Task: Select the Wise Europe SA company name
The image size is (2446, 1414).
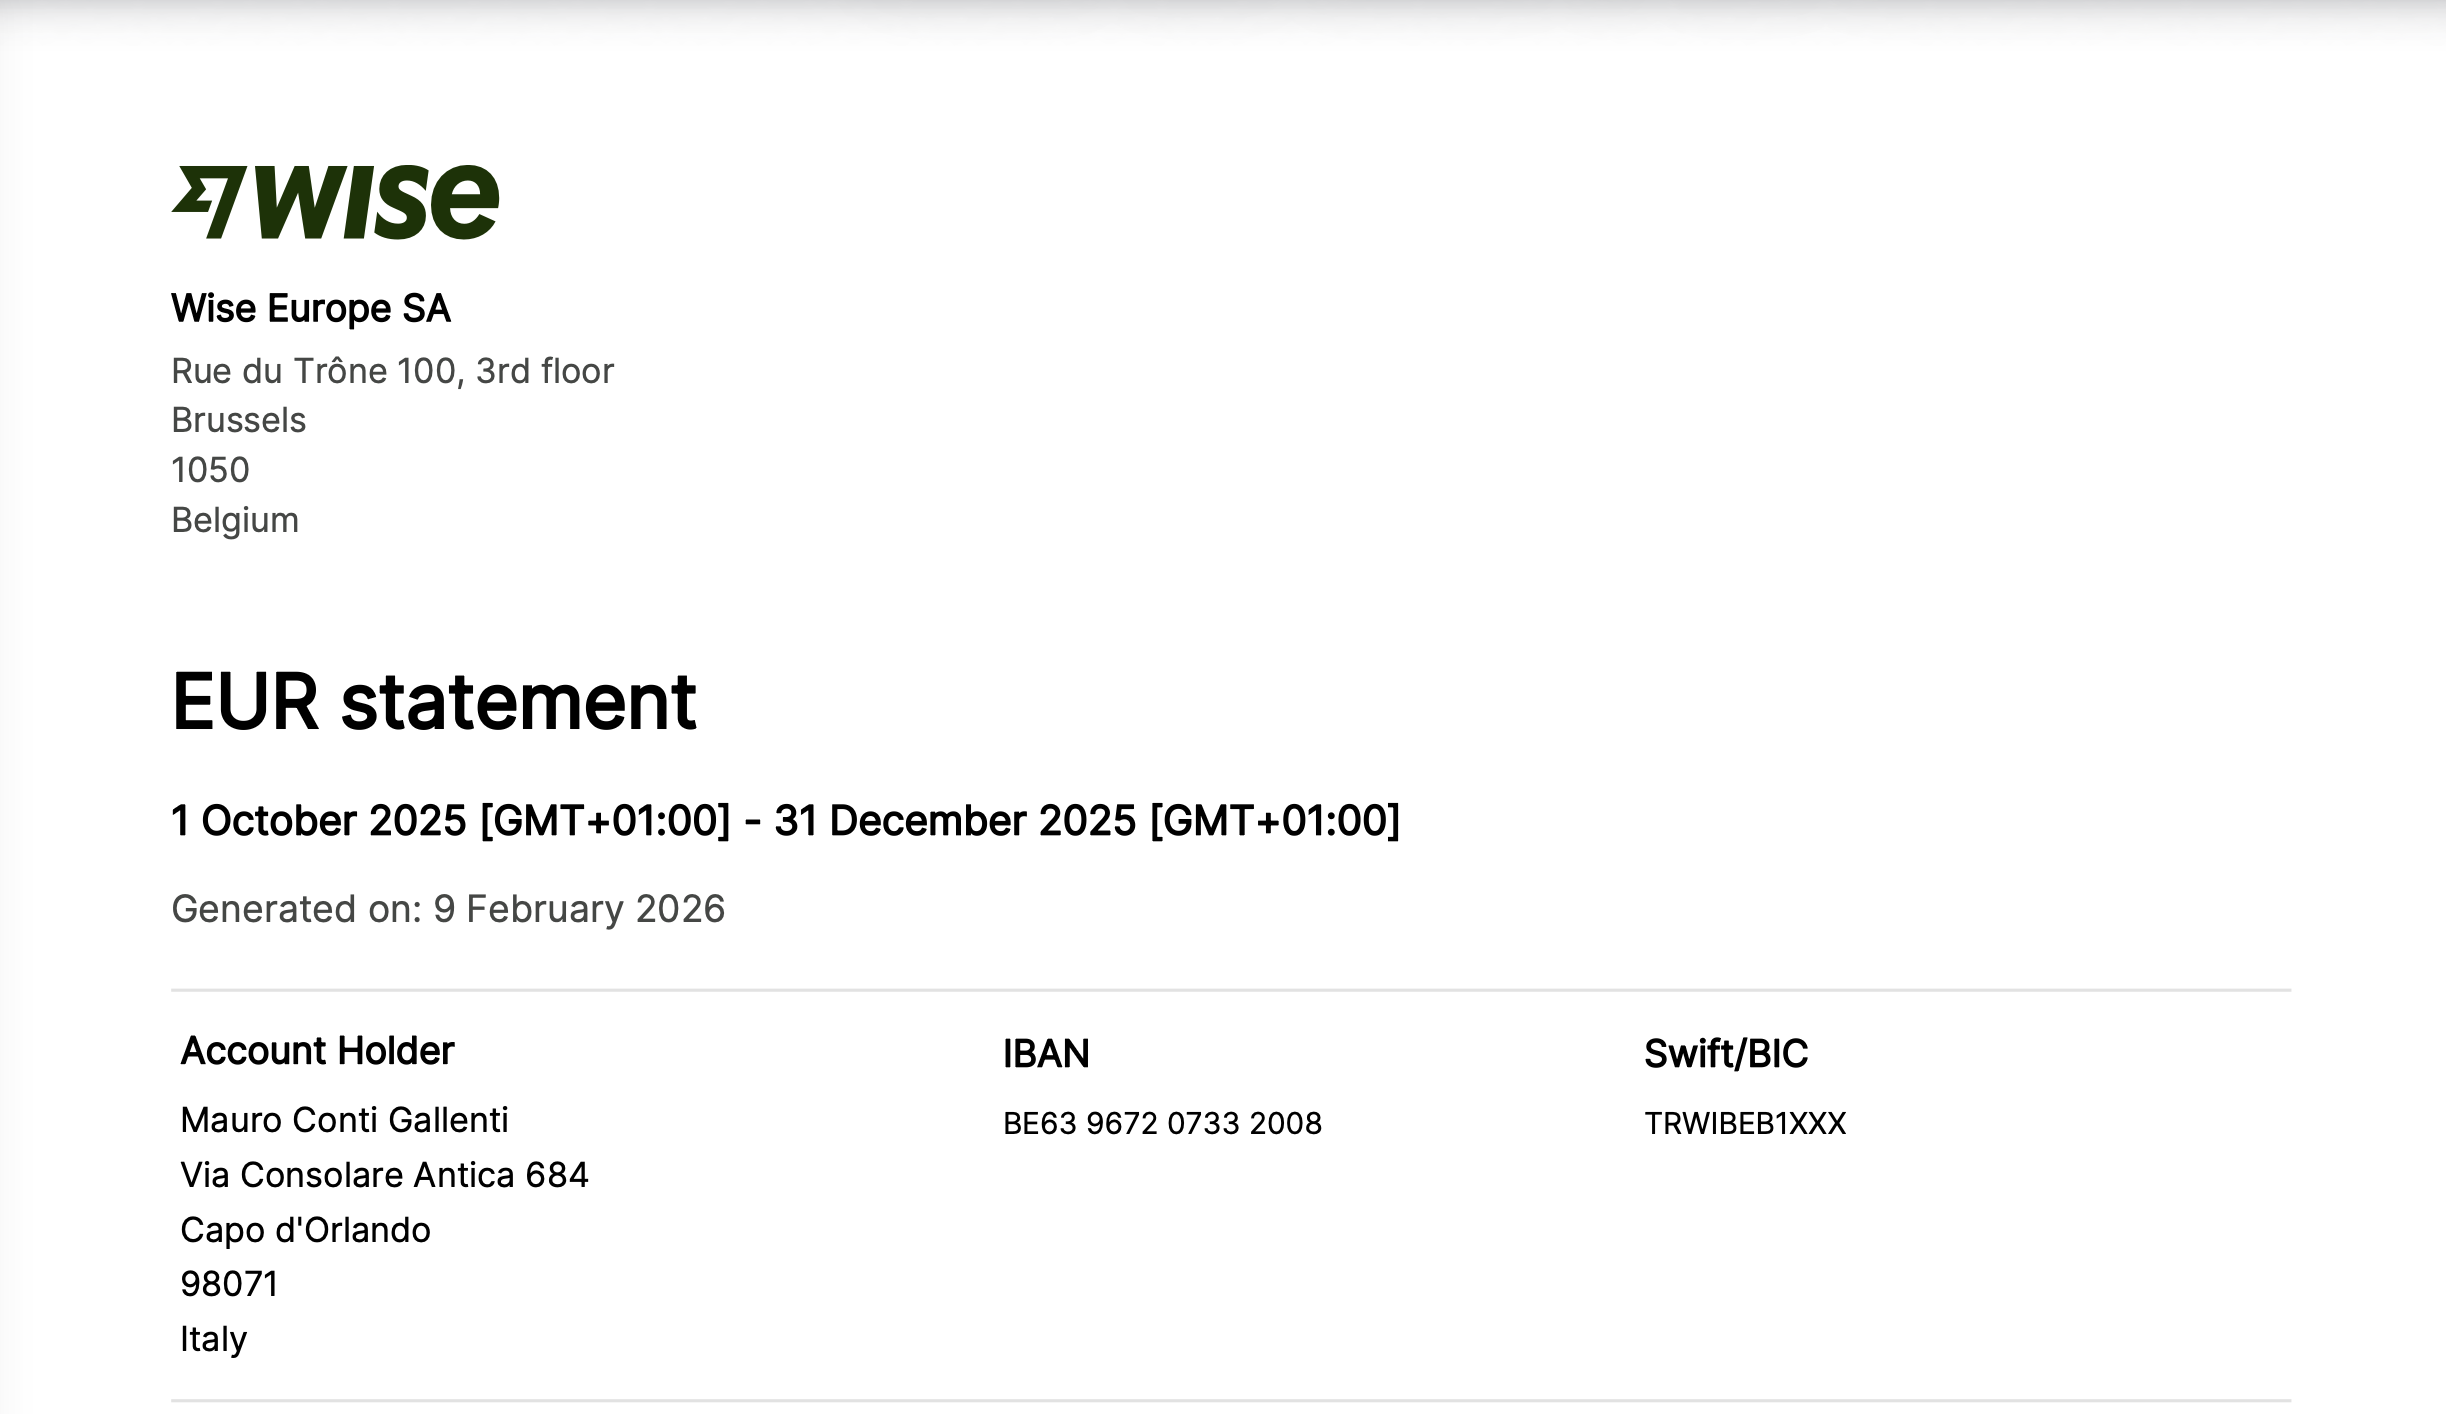Action: (311, 309)
